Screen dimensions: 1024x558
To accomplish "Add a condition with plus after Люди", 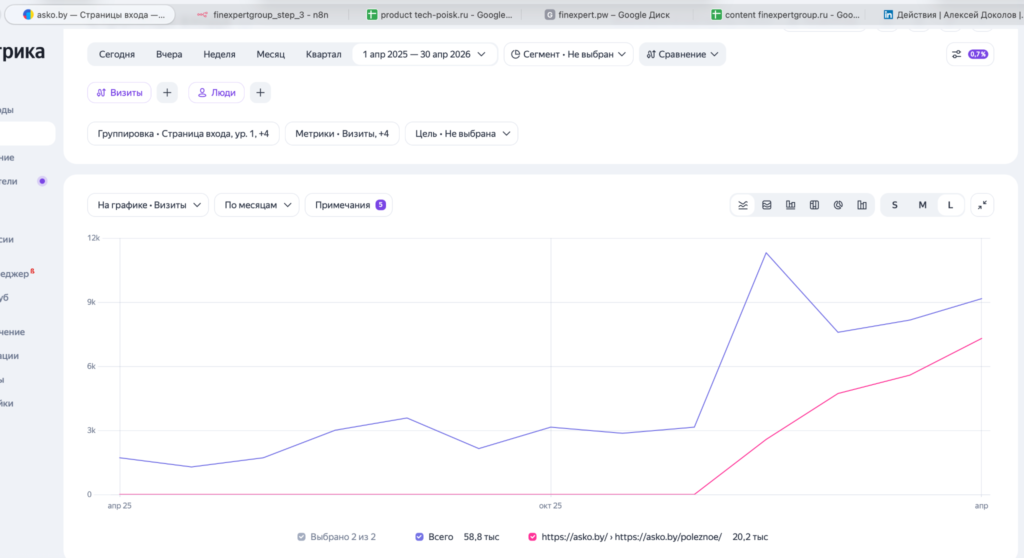I will pos(261,93).
